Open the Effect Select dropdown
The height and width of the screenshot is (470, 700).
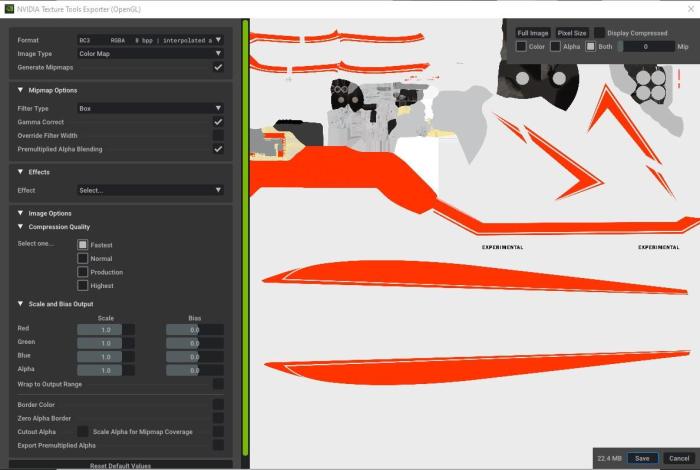click(x=150, y=190)
